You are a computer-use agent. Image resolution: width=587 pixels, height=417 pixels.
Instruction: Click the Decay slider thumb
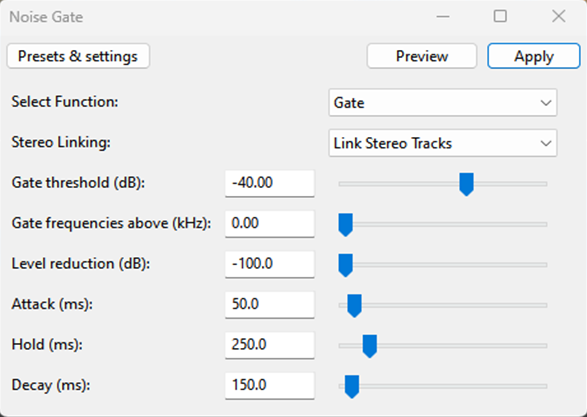tap(352, 386)
